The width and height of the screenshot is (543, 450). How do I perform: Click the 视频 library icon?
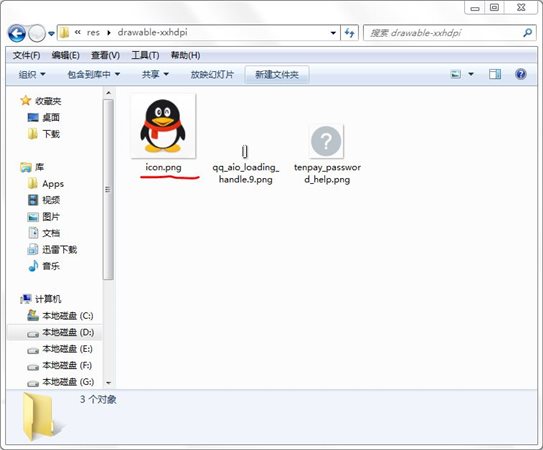click(33, 200)
